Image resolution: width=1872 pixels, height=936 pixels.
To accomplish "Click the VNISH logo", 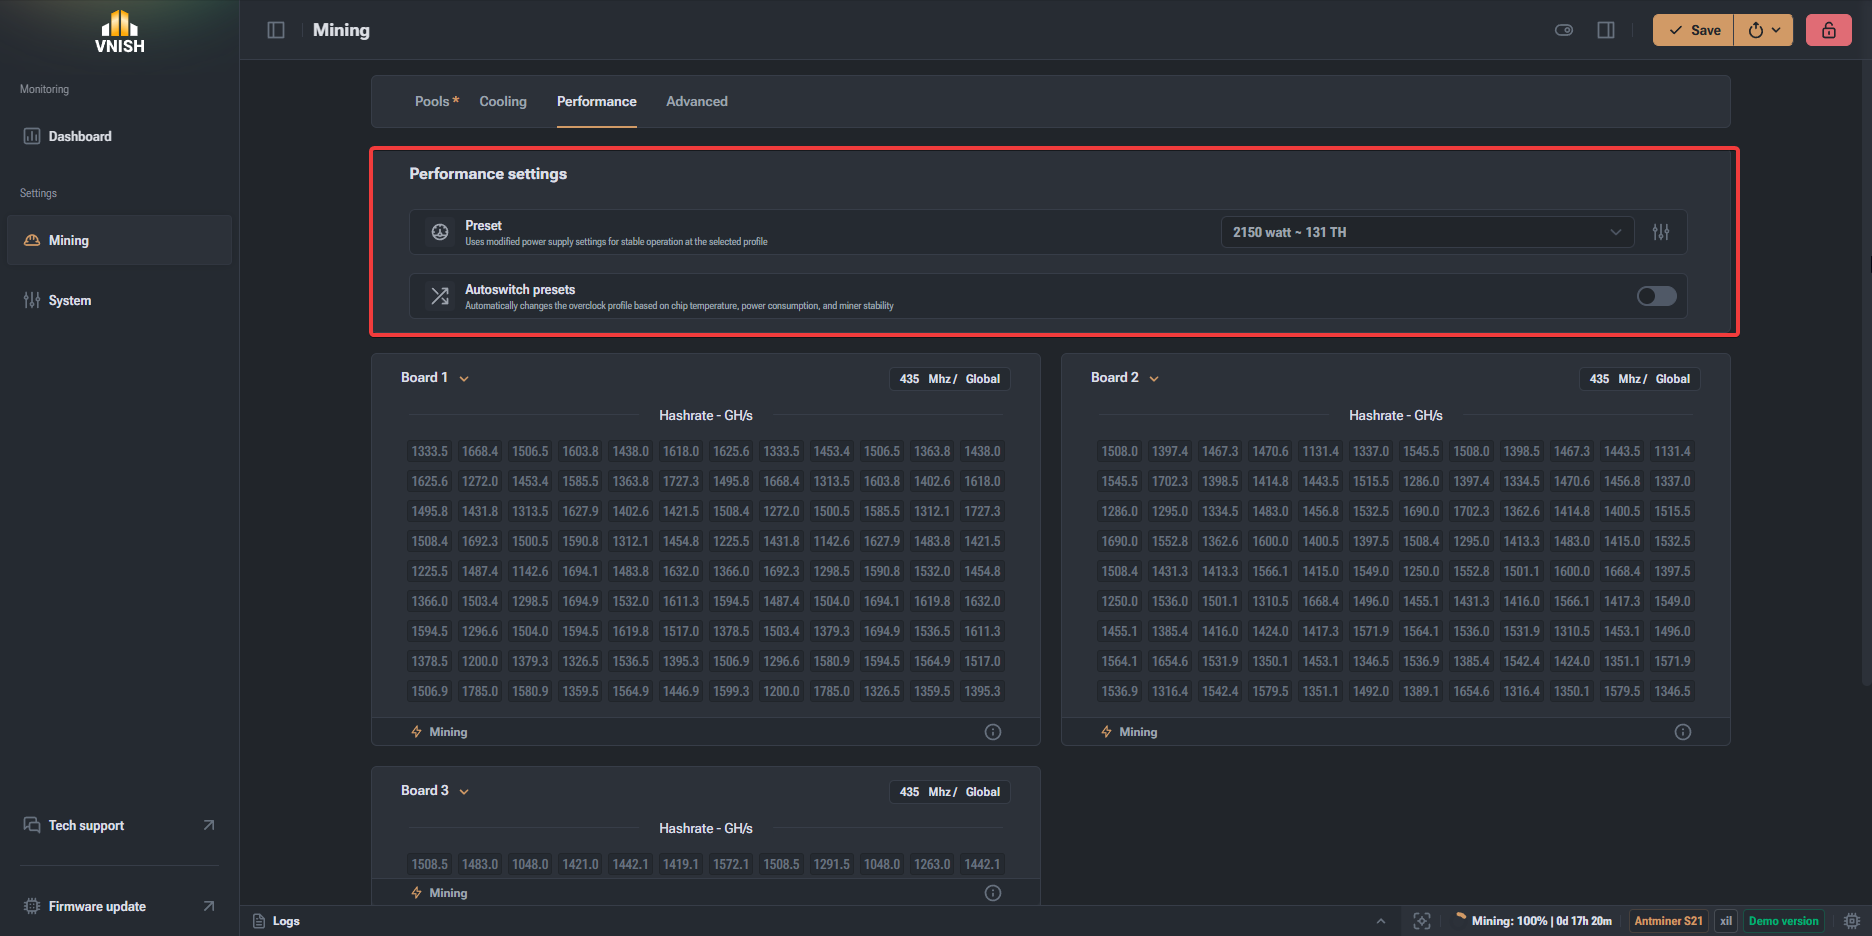I will pos(120,31).
